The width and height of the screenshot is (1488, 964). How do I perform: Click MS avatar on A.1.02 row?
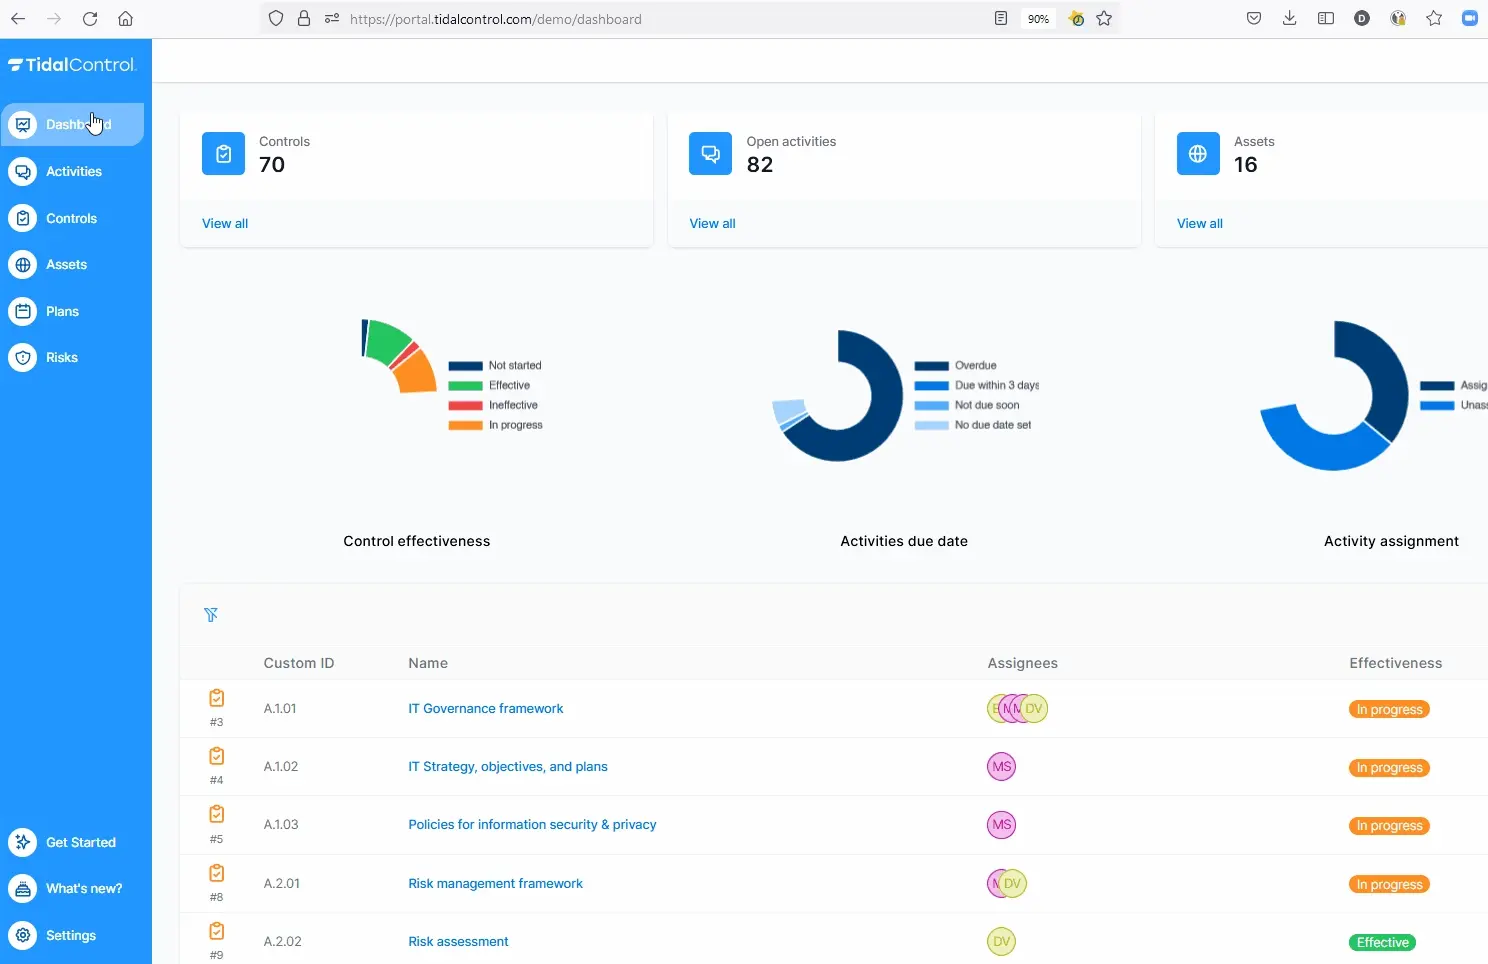[x=1002, y=766]
